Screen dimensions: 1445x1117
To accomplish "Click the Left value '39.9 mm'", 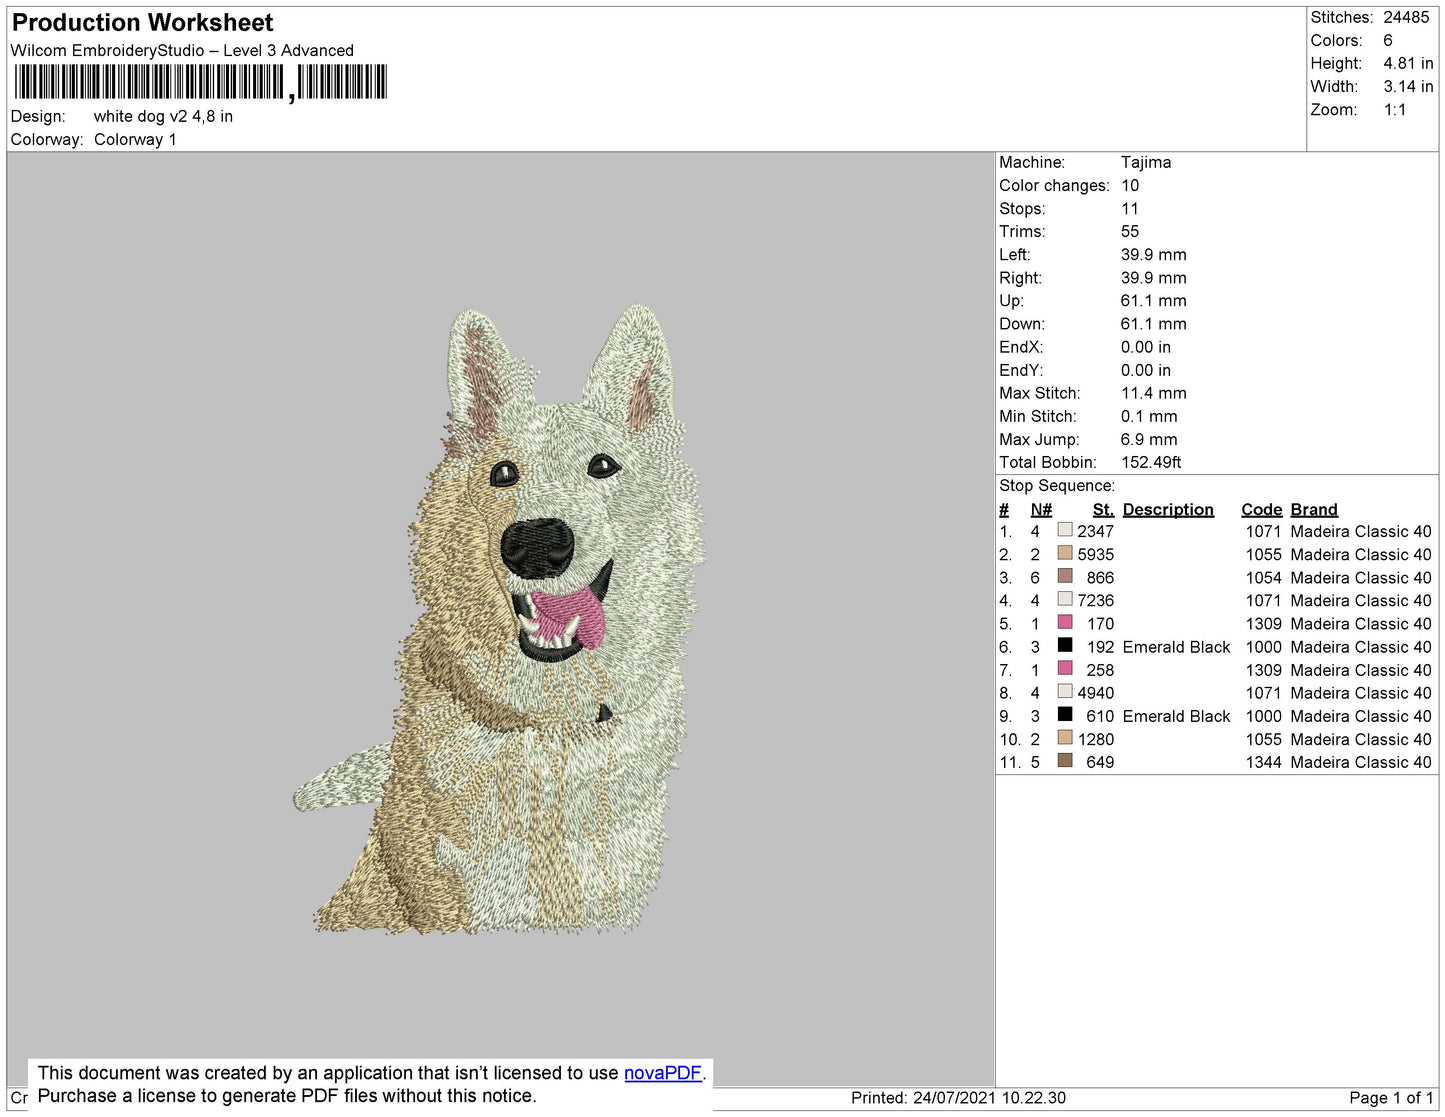I will coord(1154,254).
